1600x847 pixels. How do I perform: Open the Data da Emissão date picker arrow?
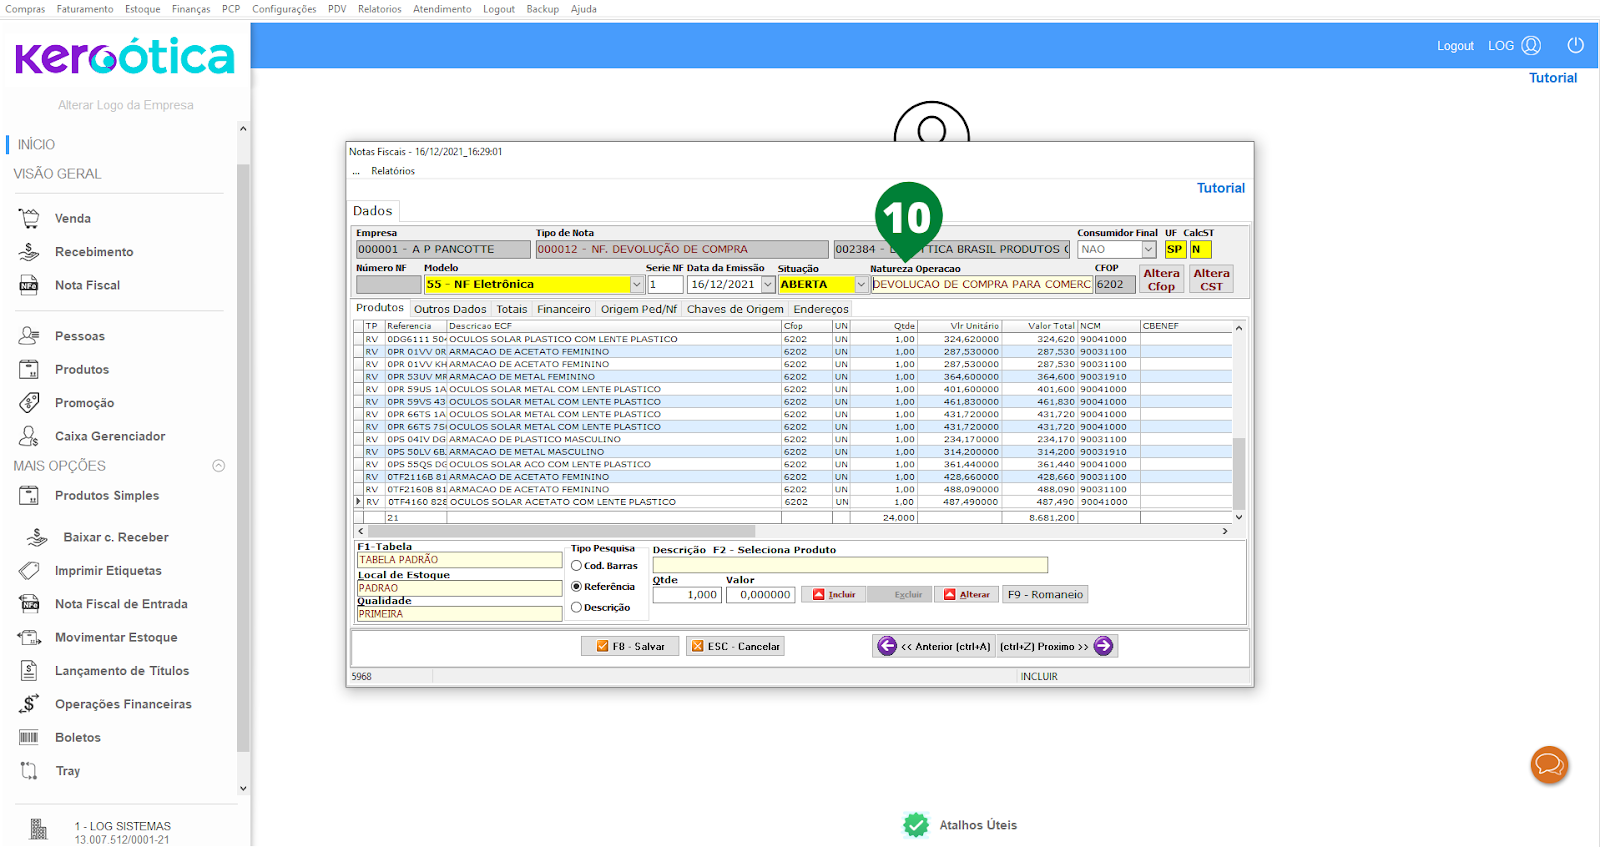768,285
